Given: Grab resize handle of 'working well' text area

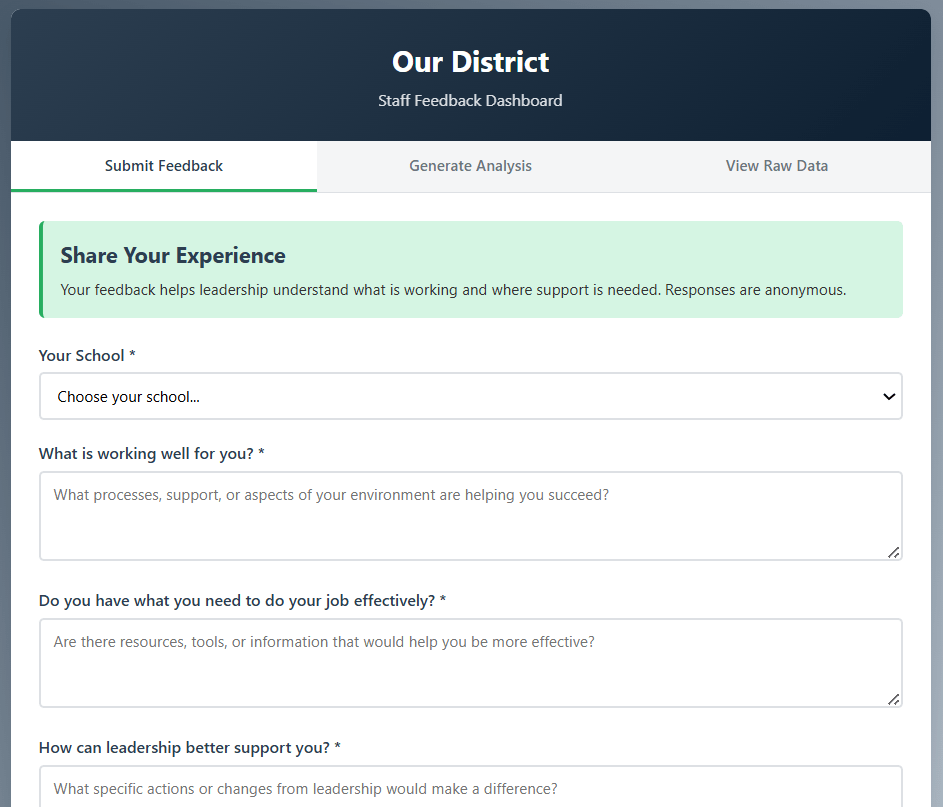Looking at the screenshot, I should 893,552.
